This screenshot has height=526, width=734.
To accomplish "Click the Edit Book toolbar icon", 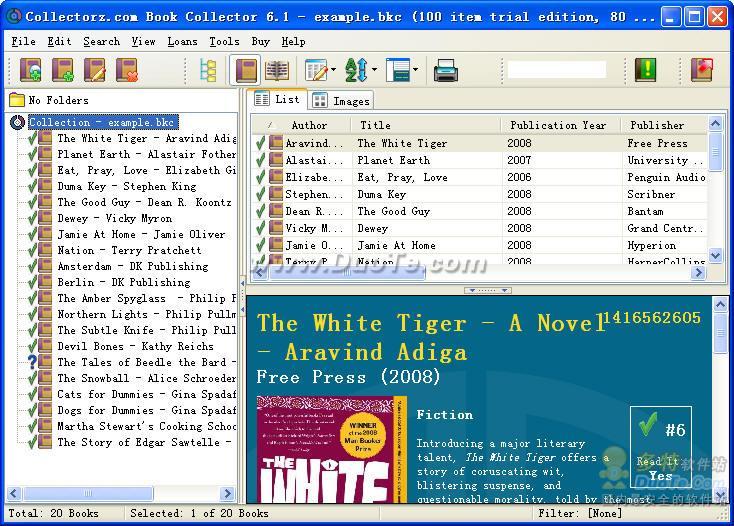I will [x=95, y=70].
